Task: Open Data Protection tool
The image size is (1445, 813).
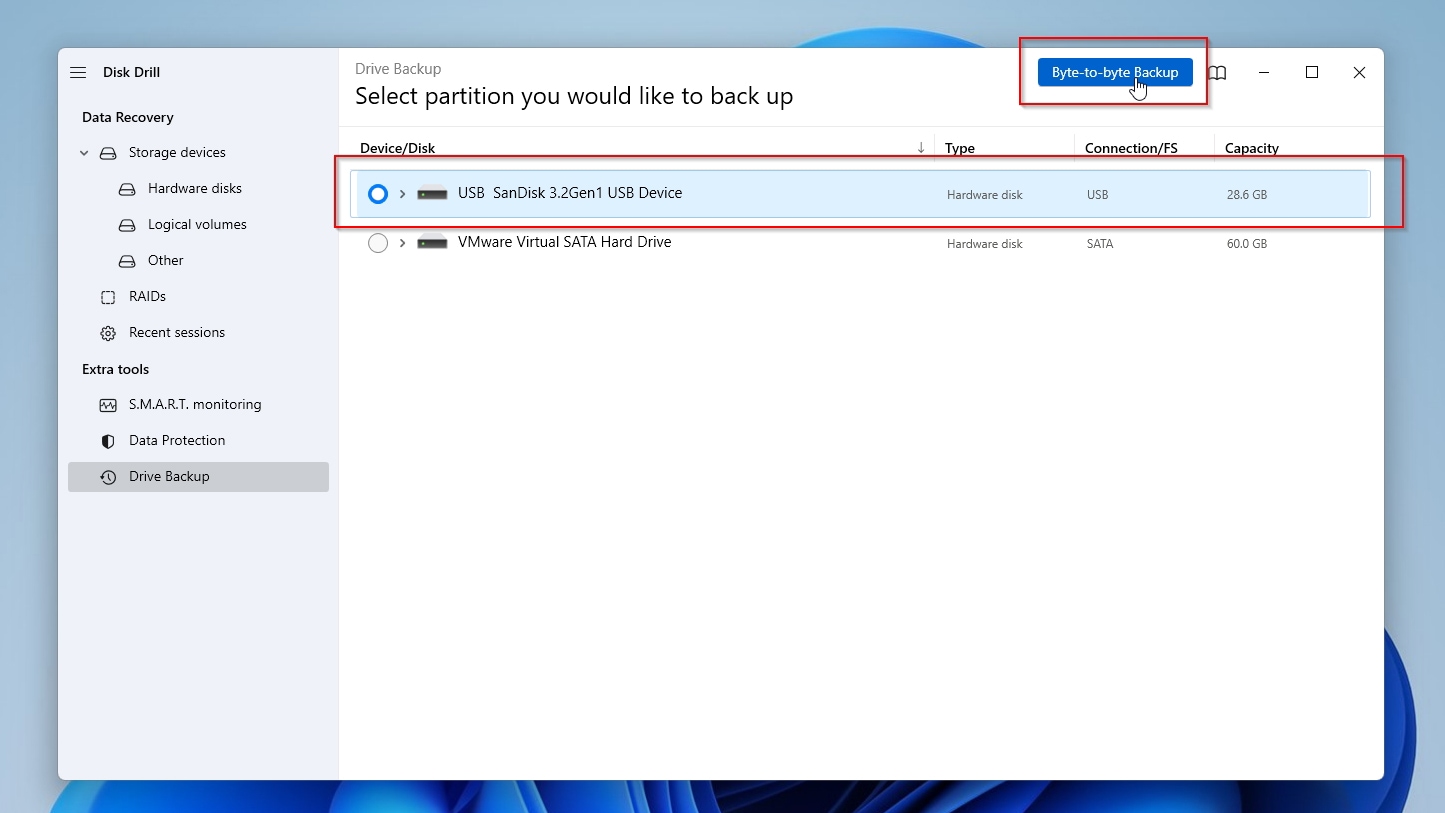Action: pyautogui.click(x=177, y=440)
